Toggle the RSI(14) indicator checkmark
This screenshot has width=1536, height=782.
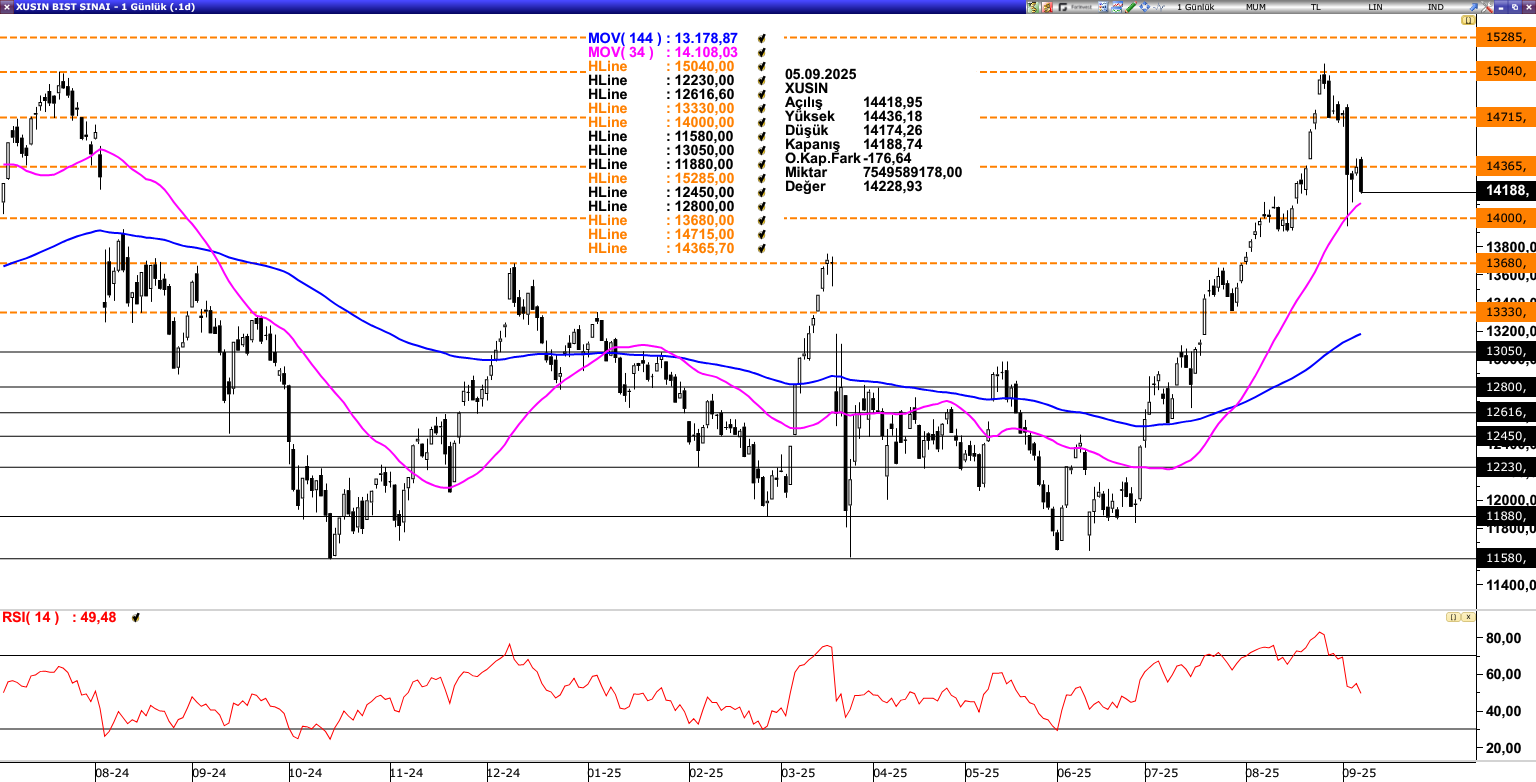(136, 618)
